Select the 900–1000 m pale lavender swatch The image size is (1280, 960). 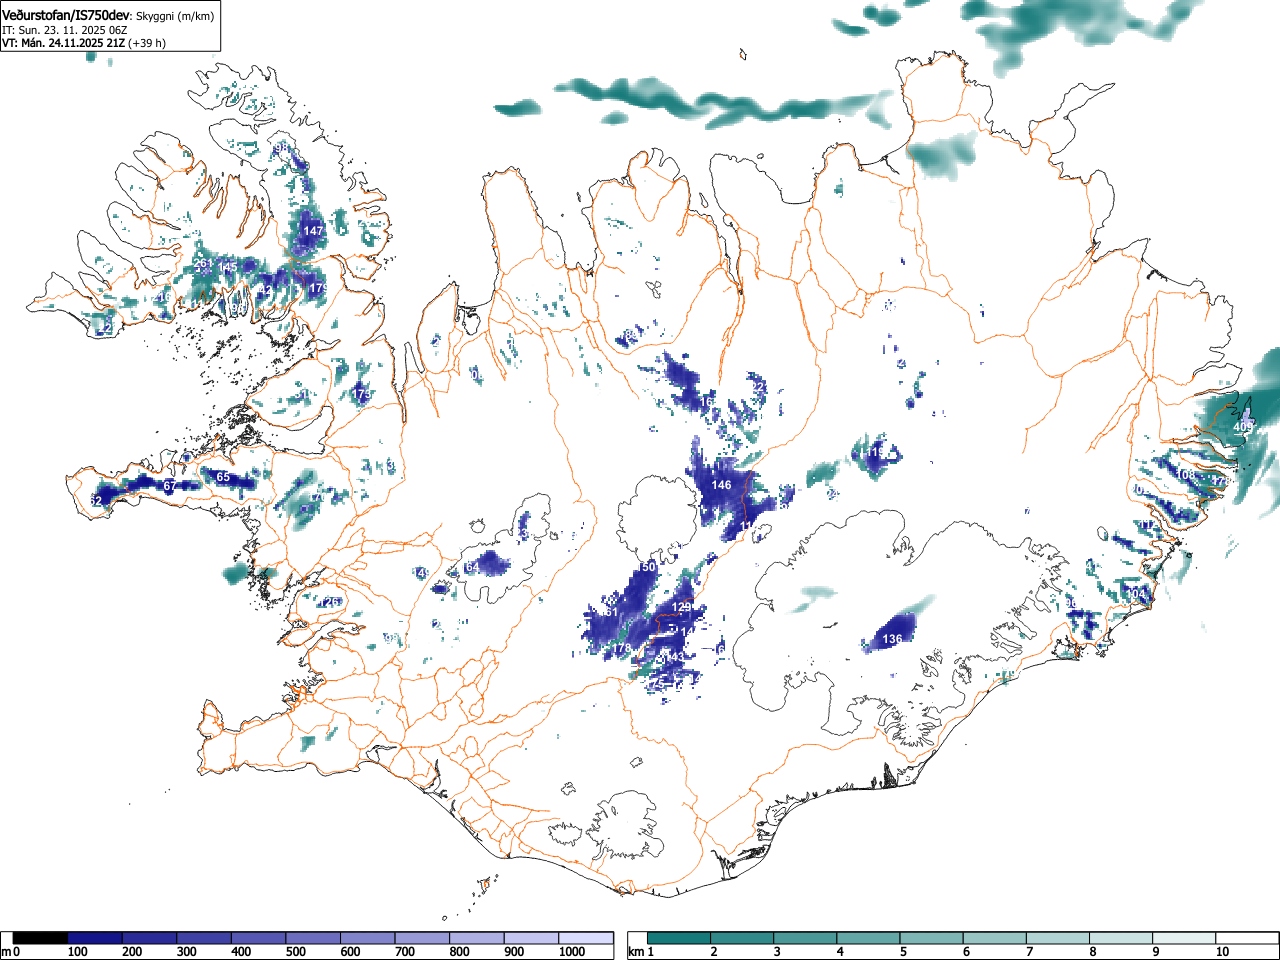pyautogui.click(x=532, y=938)
